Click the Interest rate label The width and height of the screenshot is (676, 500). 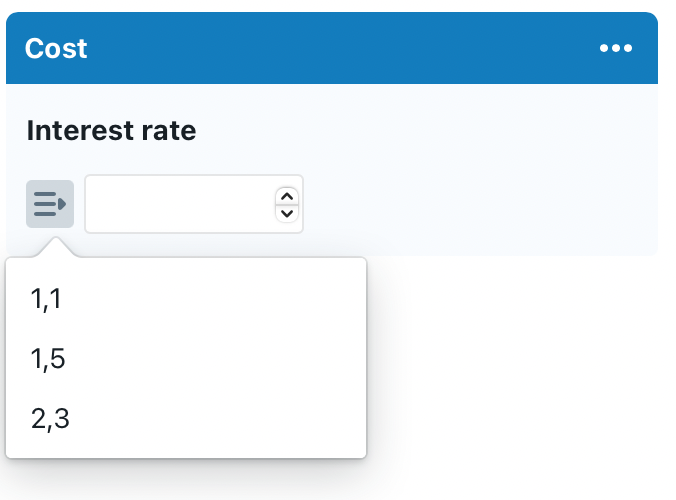click(x=111, y=131)
